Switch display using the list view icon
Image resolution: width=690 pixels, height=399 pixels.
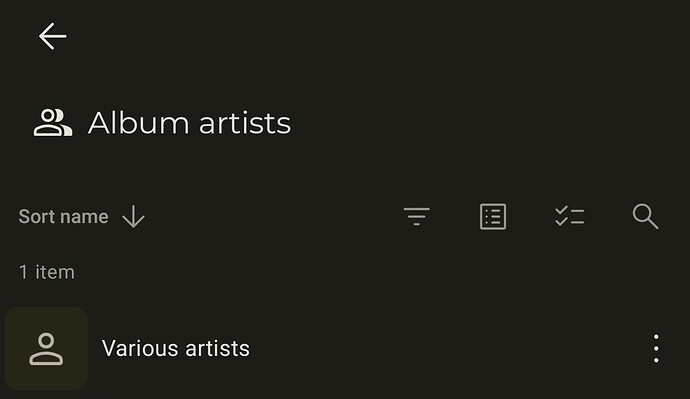click(x=493, y=216)
